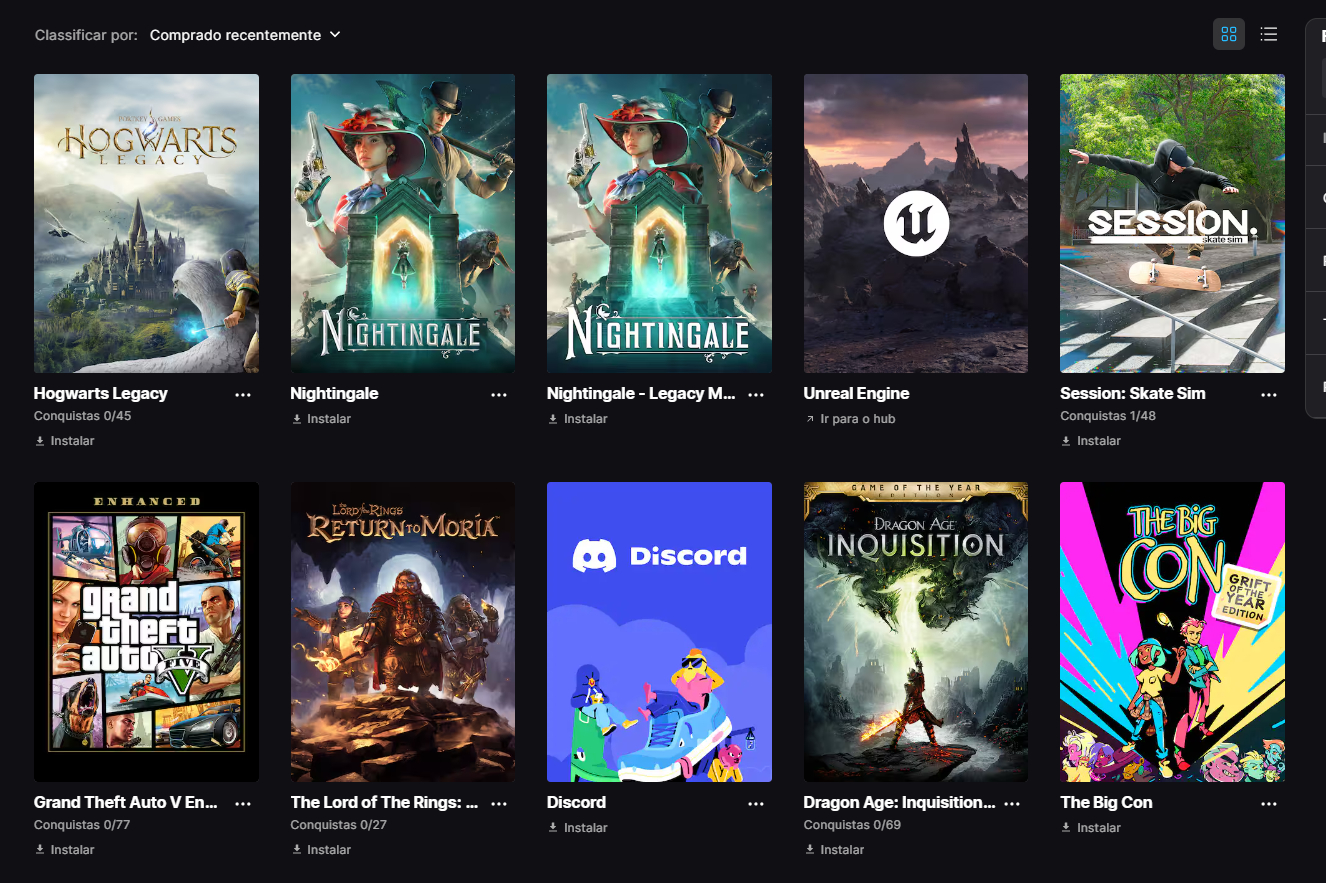Click the Discord cover thumbnail
Image resolution: width=1326 pixels, height=883 pixels.
pyautogui.click(x=659, y=632)
